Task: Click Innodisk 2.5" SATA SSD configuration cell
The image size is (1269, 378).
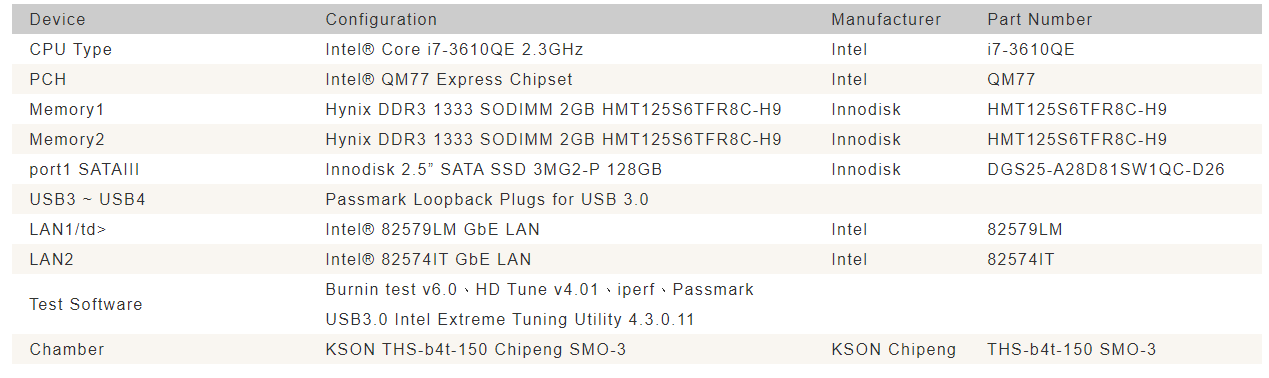Action: [x=493, y=169]
